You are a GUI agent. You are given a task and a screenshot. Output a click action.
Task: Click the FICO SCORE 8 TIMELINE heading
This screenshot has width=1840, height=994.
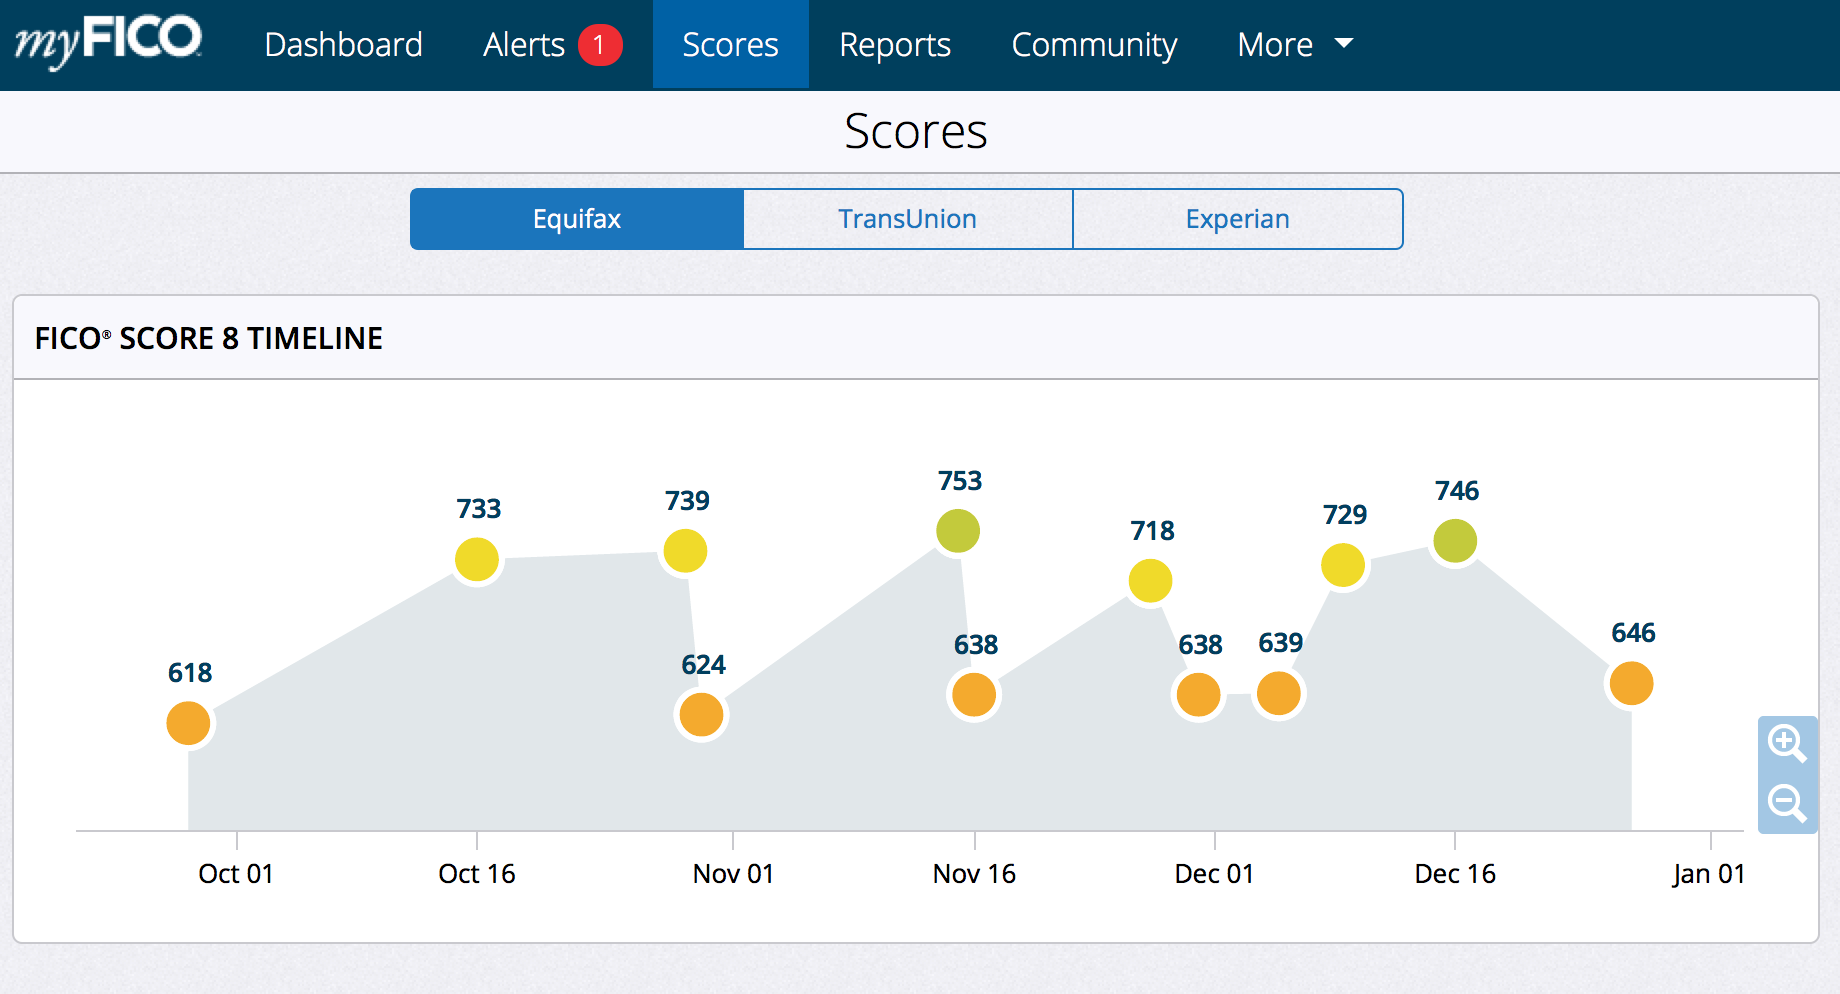[209, 338]
